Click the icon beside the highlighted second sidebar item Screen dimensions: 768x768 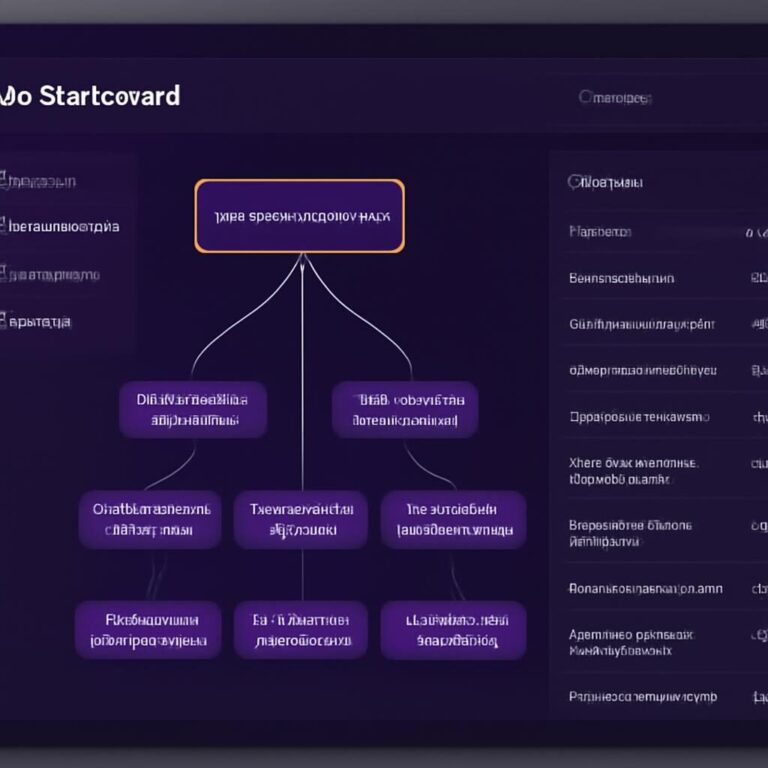tap(3, 226)
